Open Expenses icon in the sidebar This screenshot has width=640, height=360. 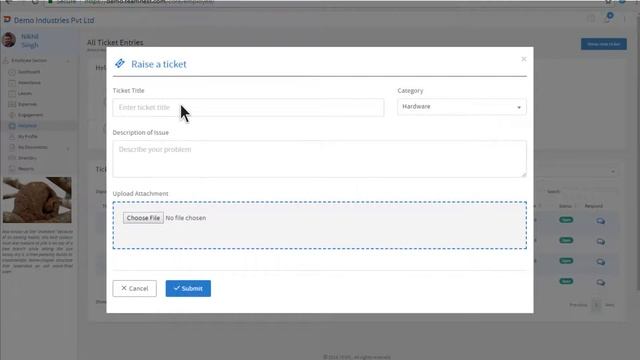(12, 104)
